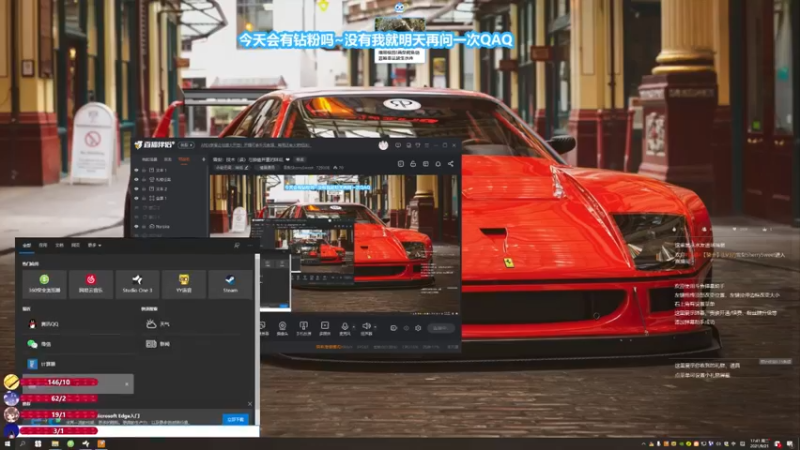Click the streaming preview canvas
The height and width of the screenshot is (450, 800).
pyautogui.click(x=334, y=244)
